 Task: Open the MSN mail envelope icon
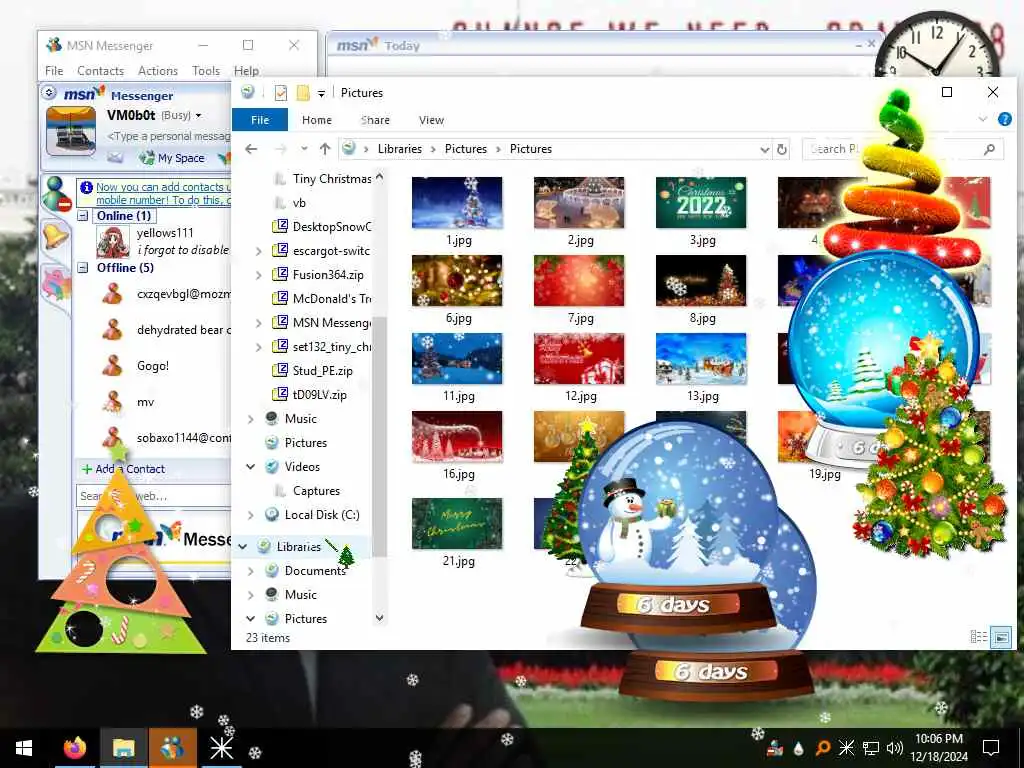coord(115,157)
